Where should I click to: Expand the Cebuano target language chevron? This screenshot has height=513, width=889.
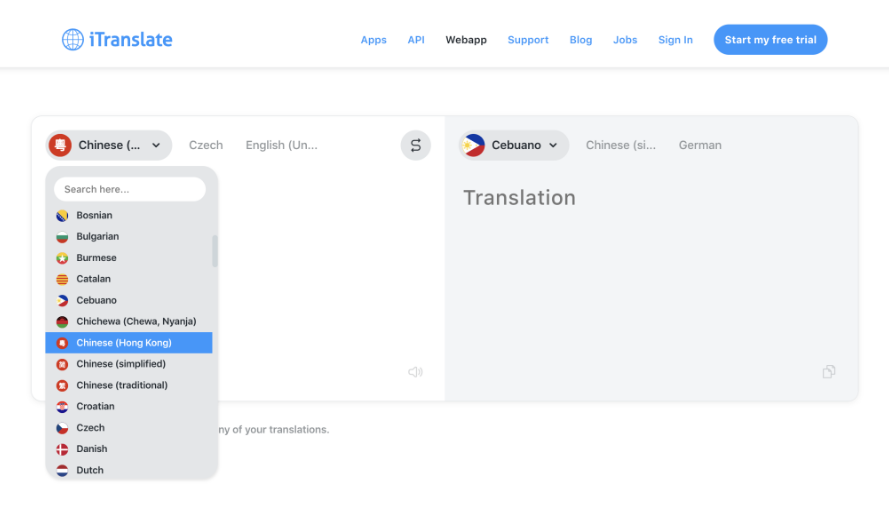tap(553, 146)
